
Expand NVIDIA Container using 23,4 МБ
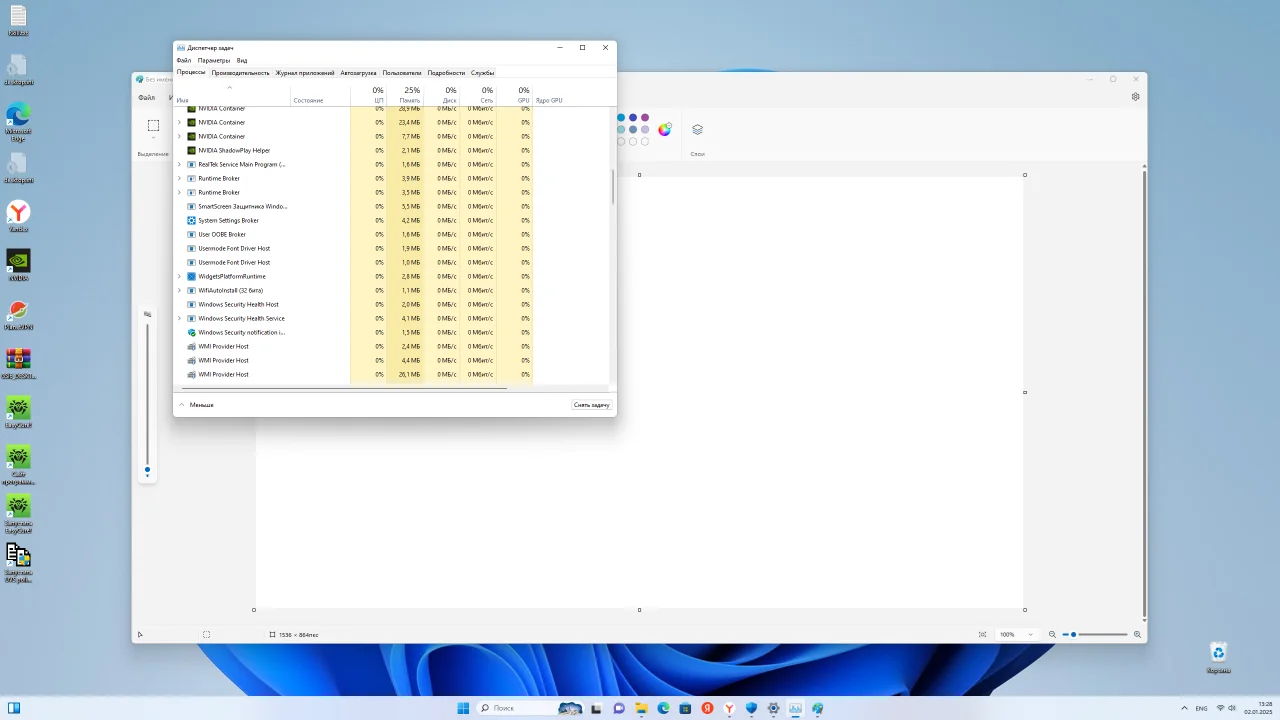(x=179, y=122)
